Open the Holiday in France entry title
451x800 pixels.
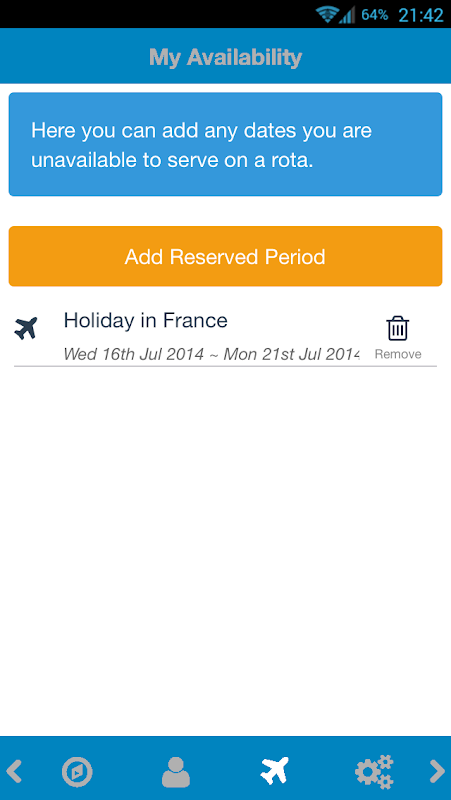145,320
